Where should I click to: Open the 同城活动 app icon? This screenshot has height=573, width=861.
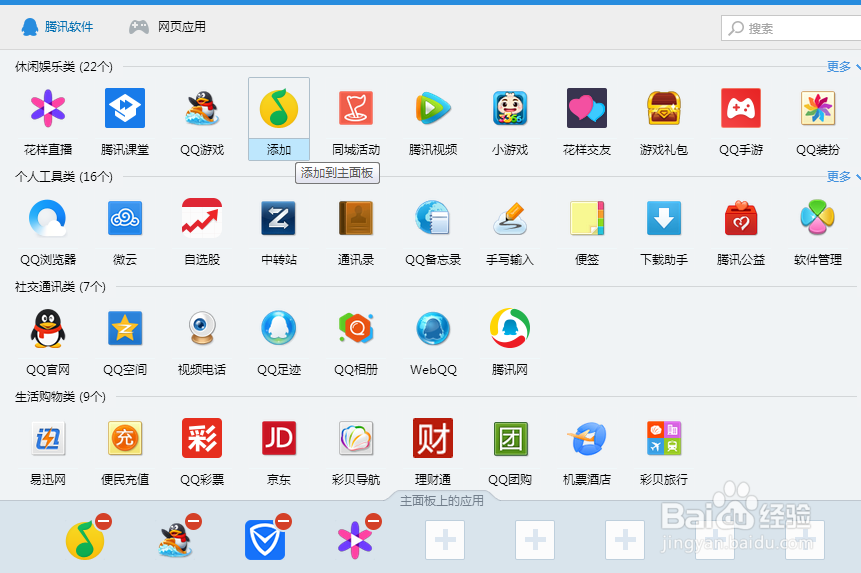356,108
